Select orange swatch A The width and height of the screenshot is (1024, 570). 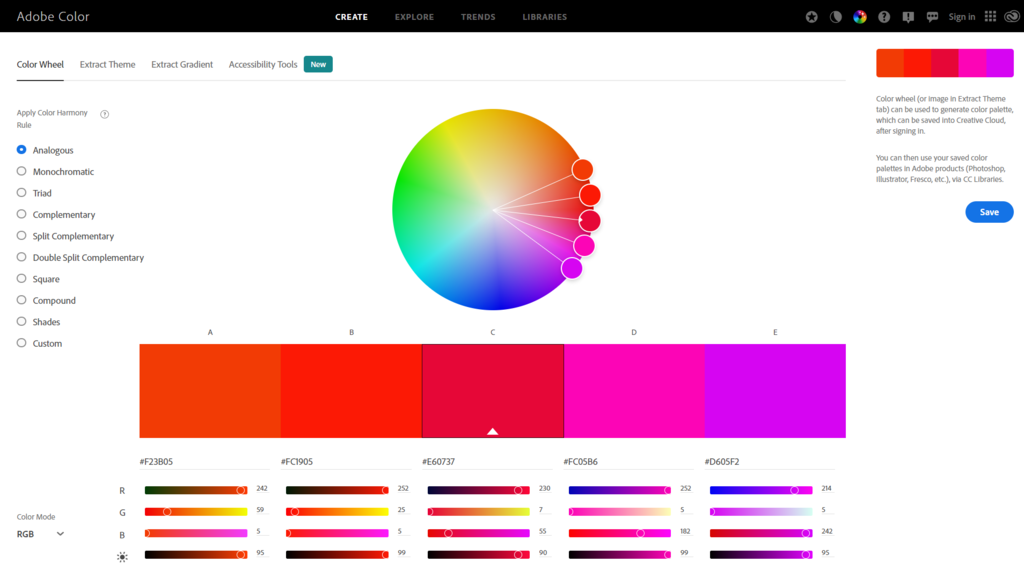pyautogui.click(x=210, y=391)
